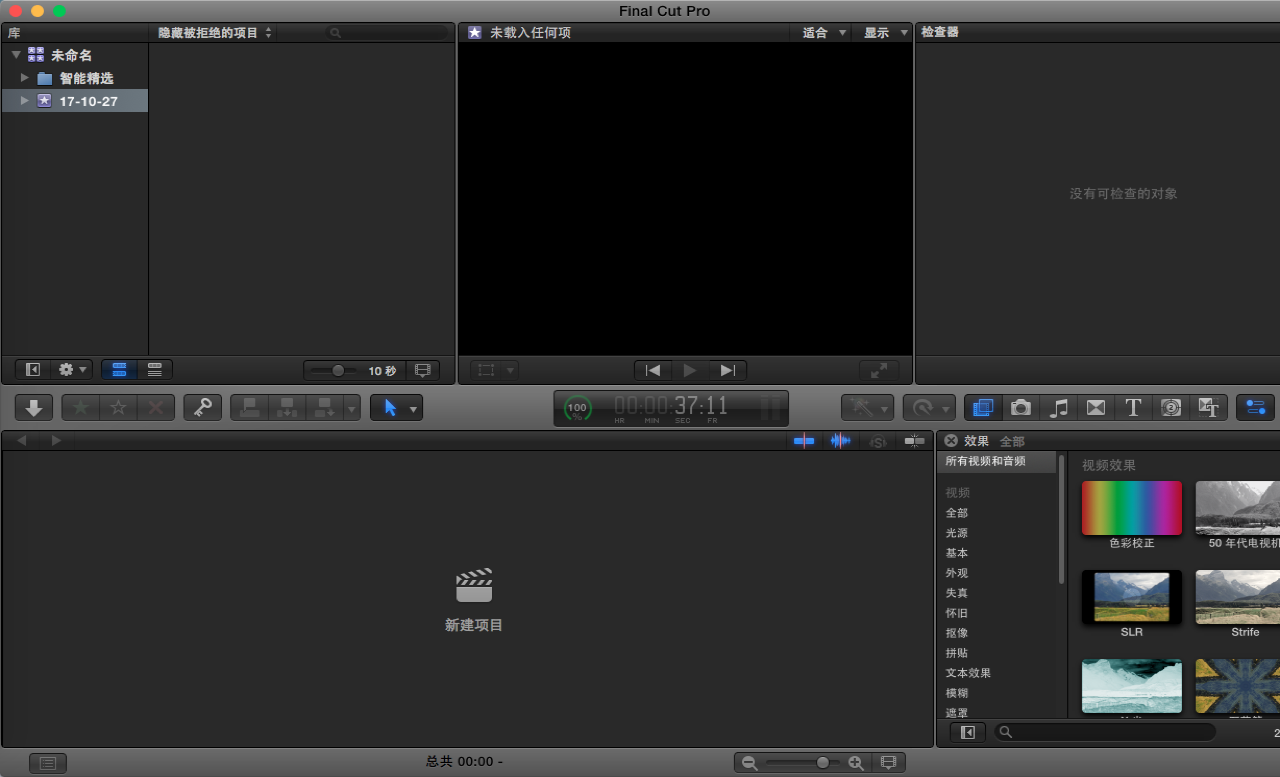Open the select tool dropdown arrow
1280x777 pixels.
(413, 408)
